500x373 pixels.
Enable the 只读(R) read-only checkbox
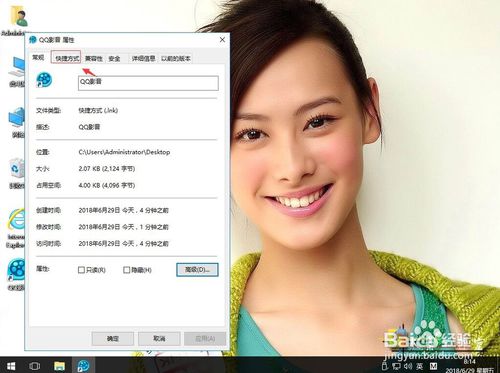tap(81, 270)
